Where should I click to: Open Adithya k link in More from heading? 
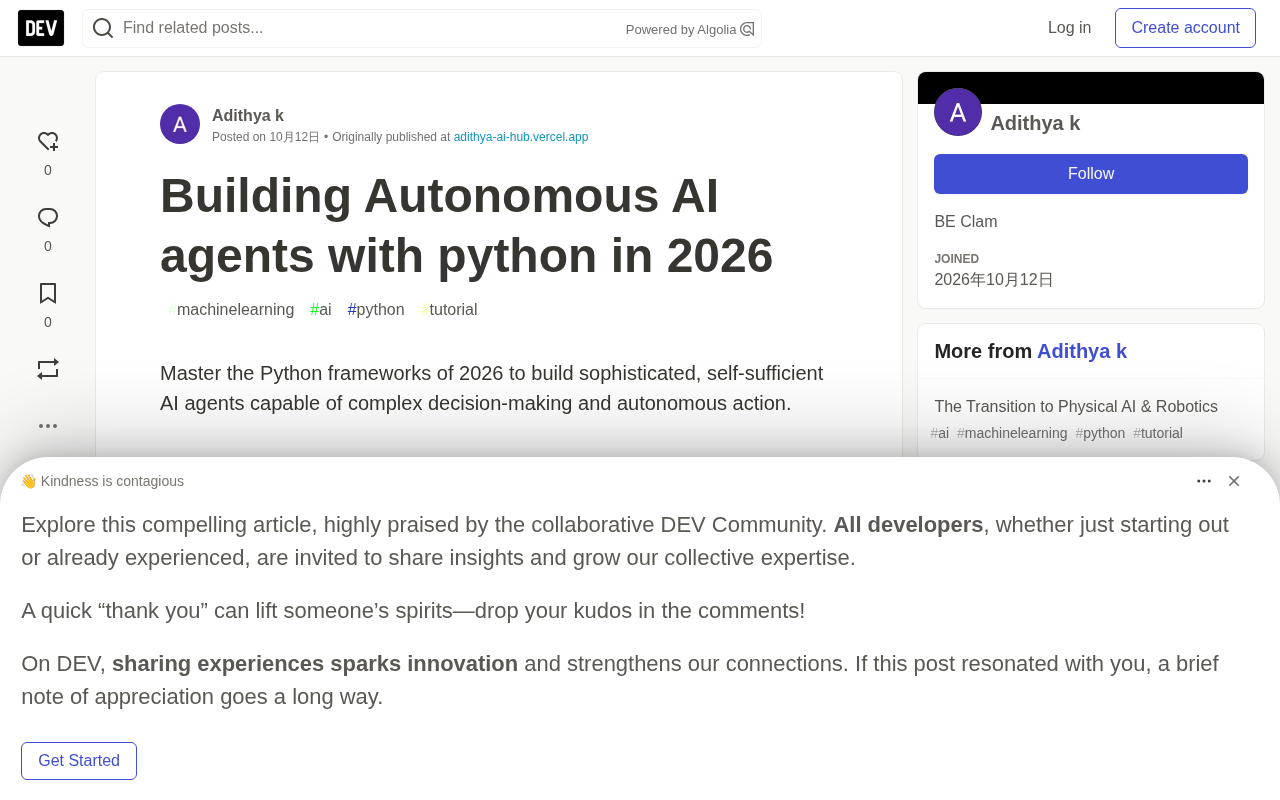tap(1082, 351)
